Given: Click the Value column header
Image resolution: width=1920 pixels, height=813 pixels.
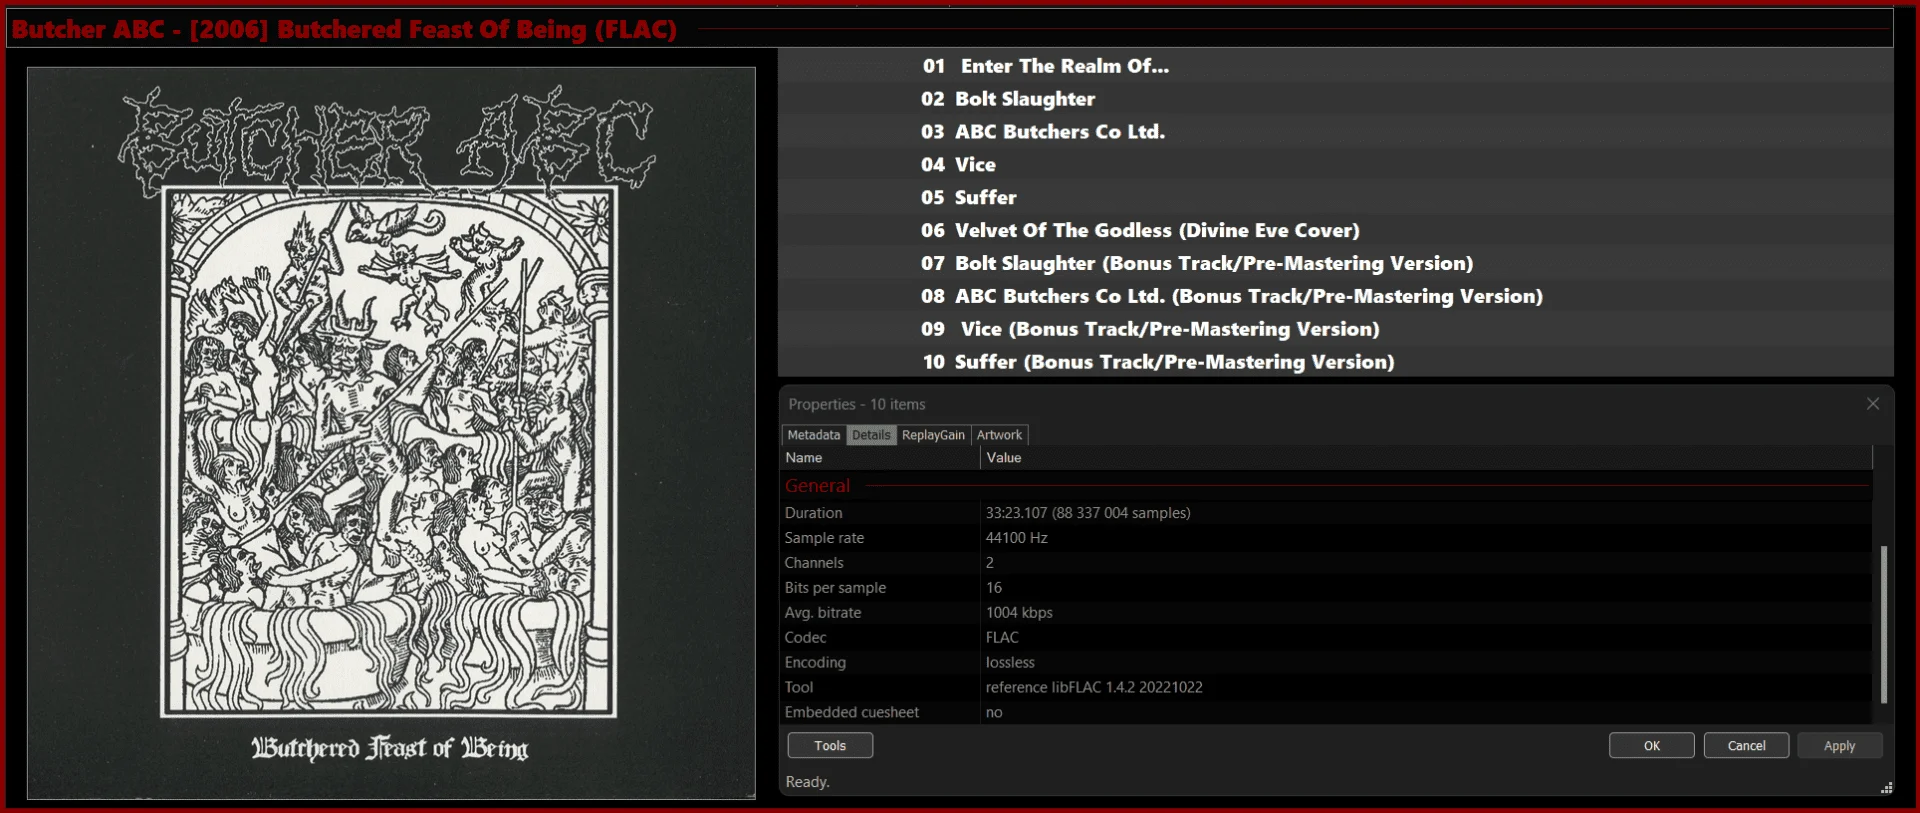Looking at the screenshot, I should (1426, 458).
